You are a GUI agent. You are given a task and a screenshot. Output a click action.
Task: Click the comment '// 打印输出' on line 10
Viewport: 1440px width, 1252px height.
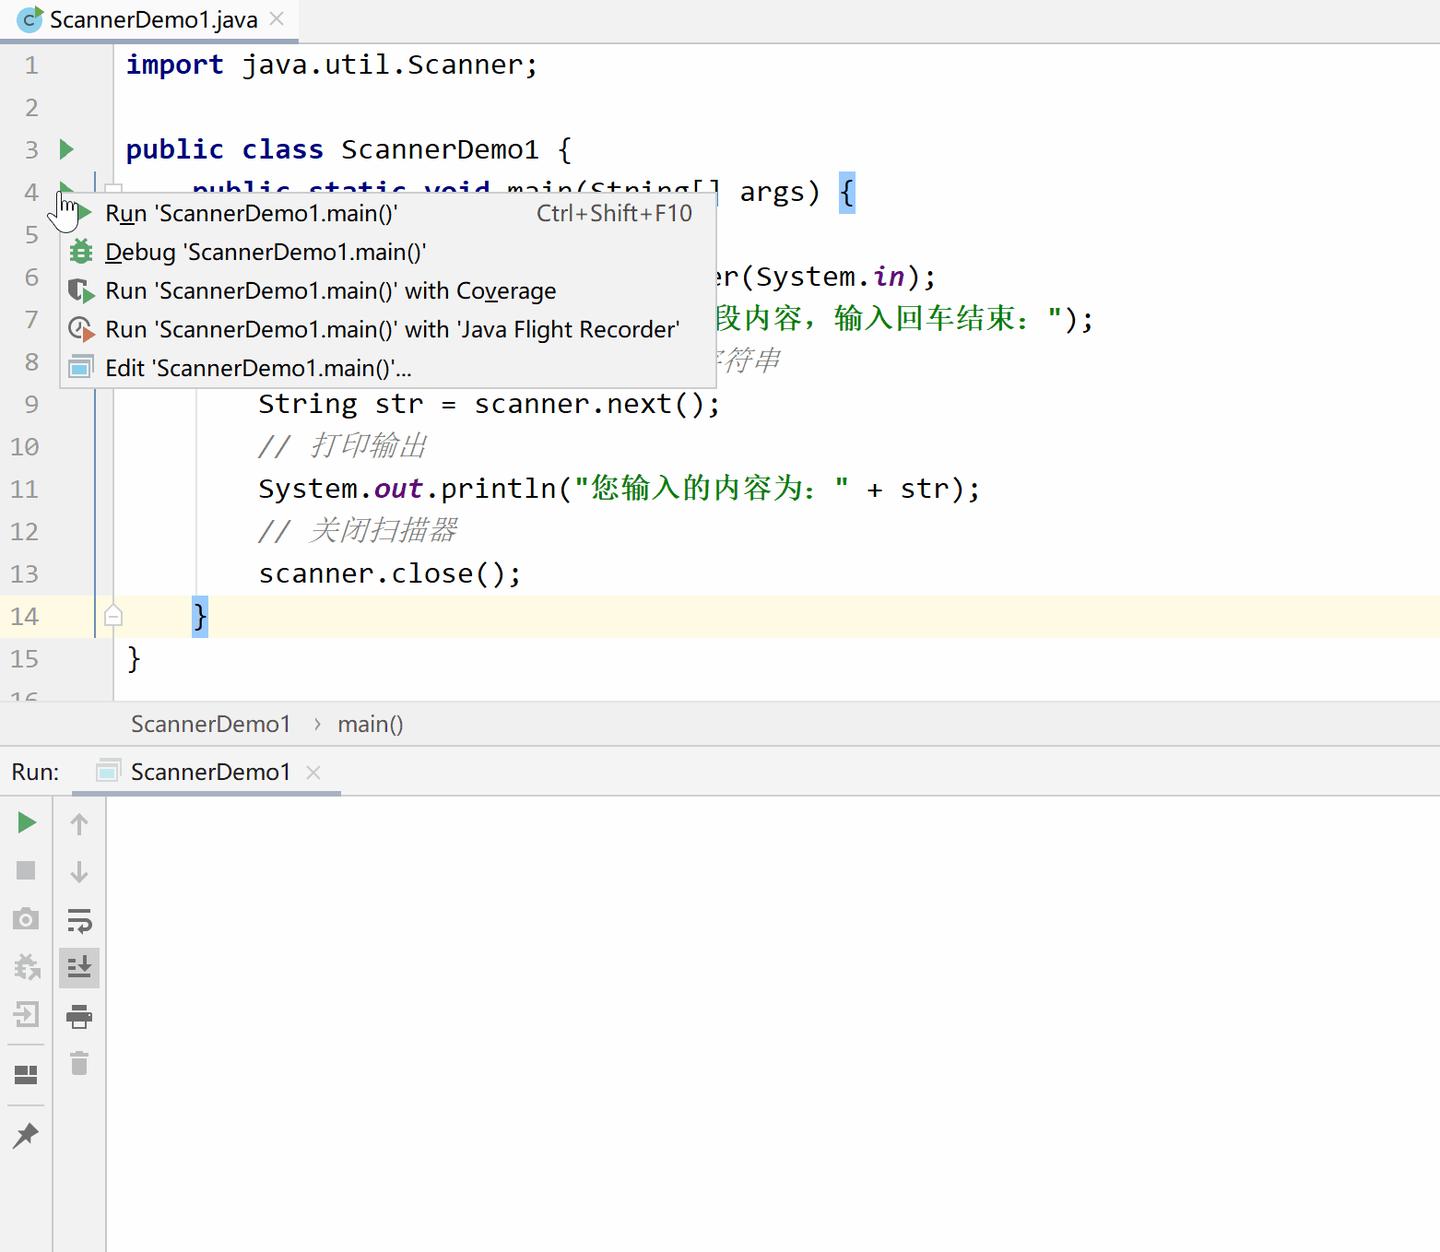pos(343,446)
